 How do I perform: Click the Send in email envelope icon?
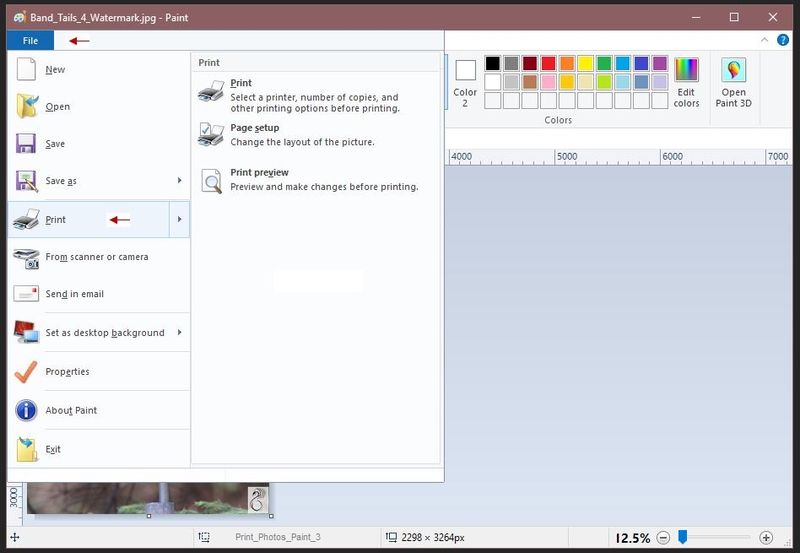pos(26,294)
